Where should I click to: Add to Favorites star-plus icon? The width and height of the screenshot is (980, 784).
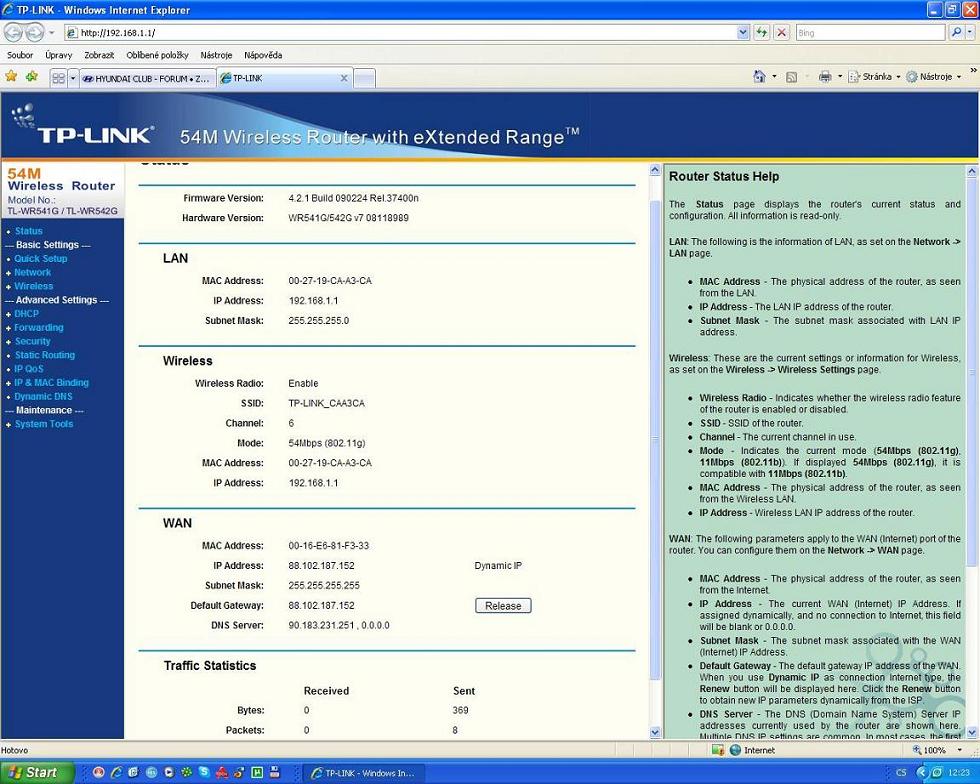(31, 77)
